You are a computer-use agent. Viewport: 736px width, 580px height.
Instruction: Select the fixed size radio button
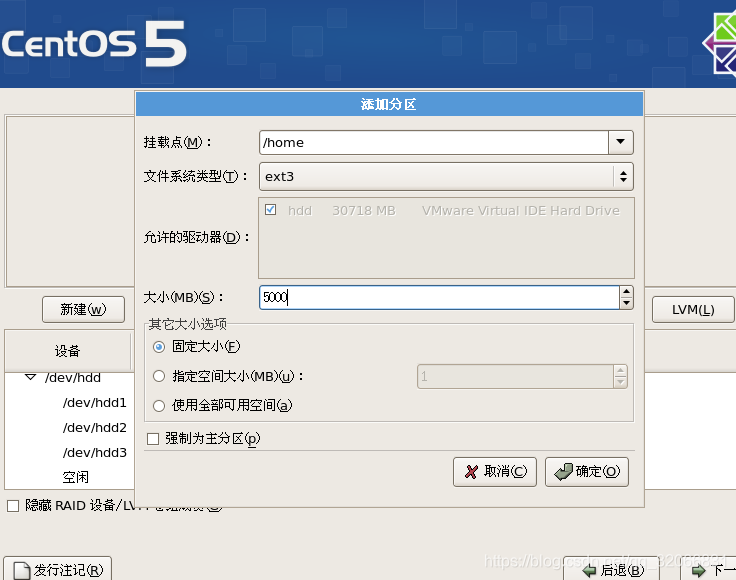coord(159,347)
